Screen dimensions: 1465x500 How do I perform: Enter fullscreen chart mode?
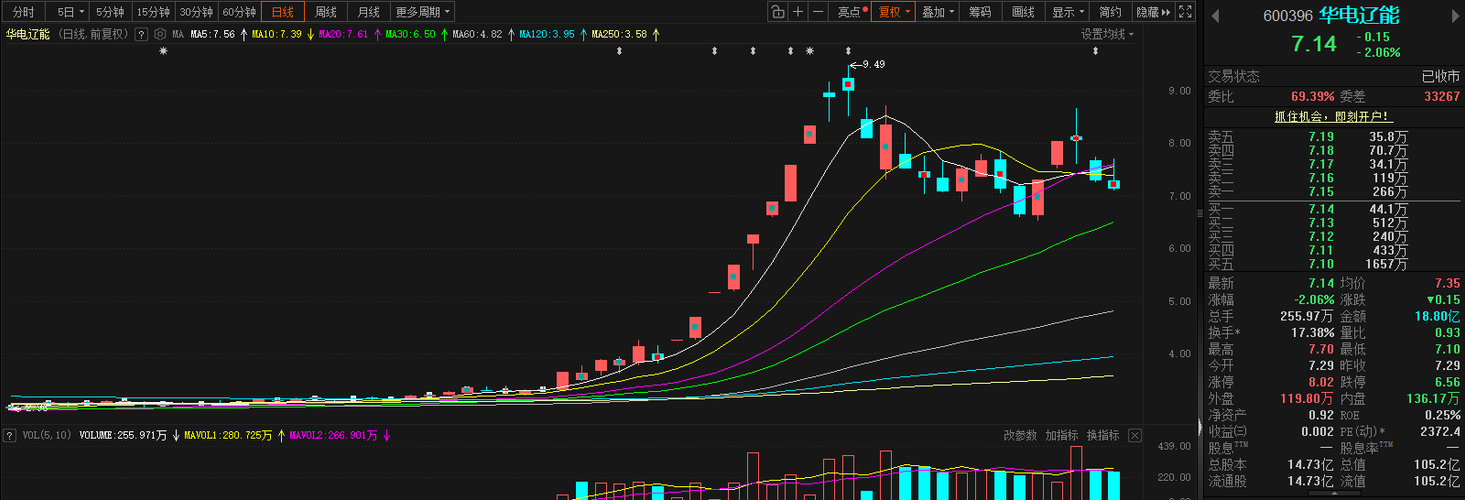(x=1185, y=12)
